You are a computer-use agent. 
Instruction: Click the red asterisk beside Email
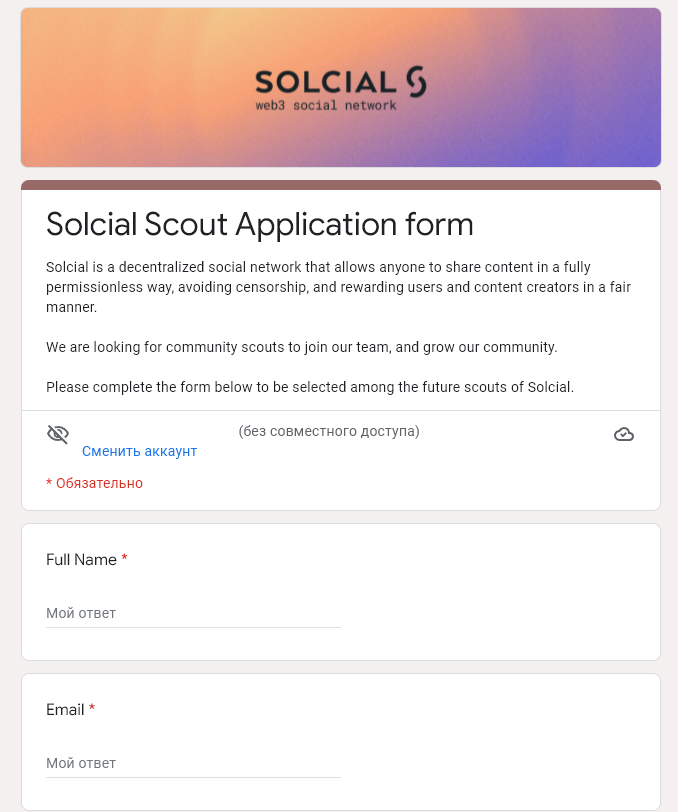pos(92,710)
